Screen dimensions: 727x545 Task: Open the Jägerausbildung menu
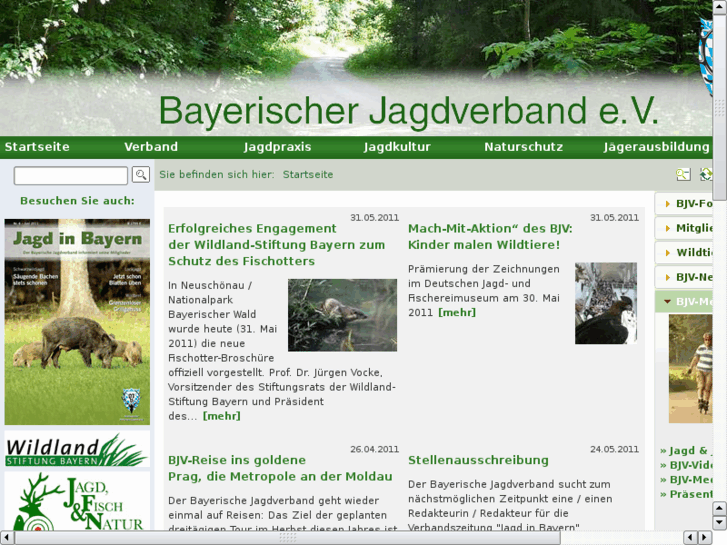656,147
